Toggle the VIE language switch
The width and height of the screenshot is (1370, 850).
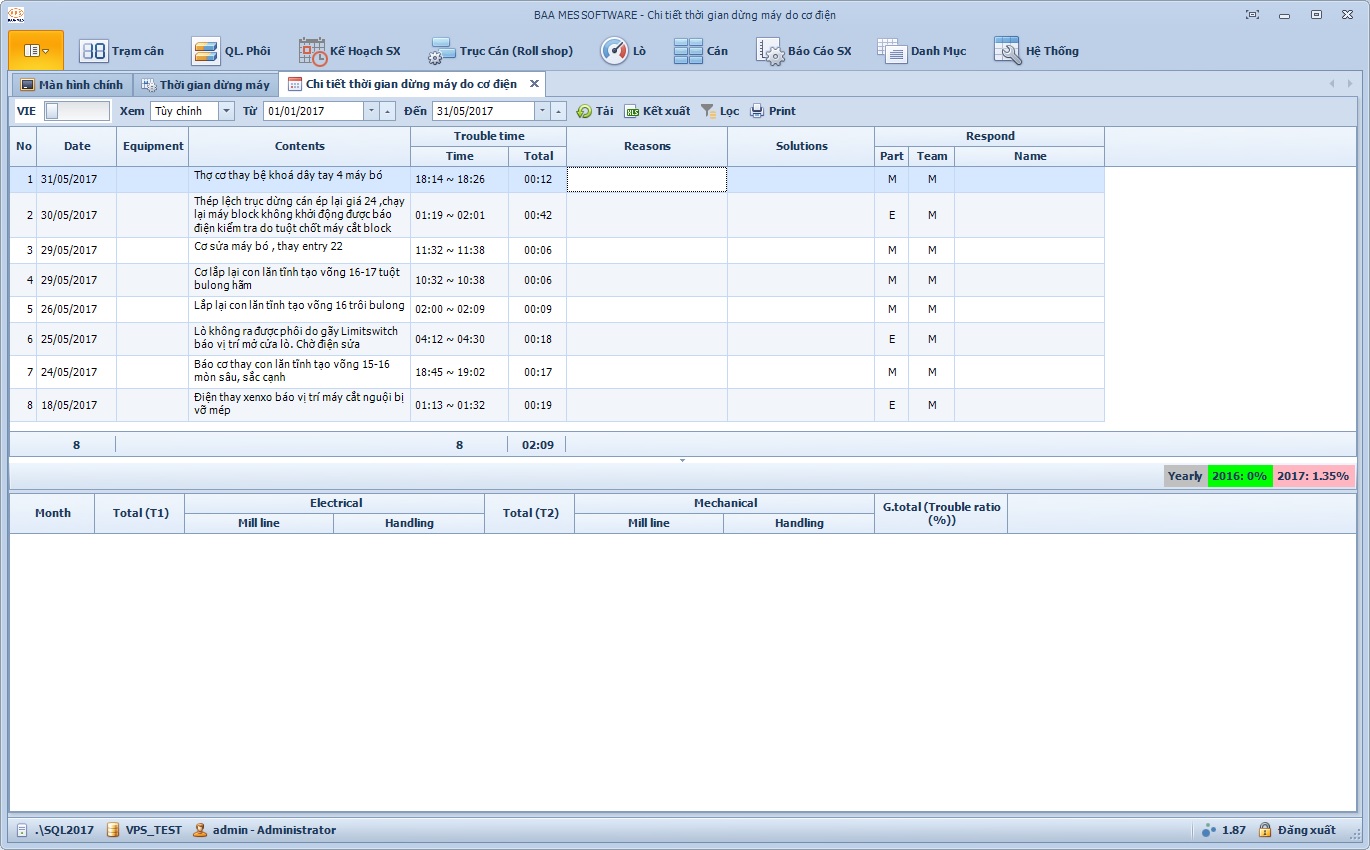click(x=76, y=111)
